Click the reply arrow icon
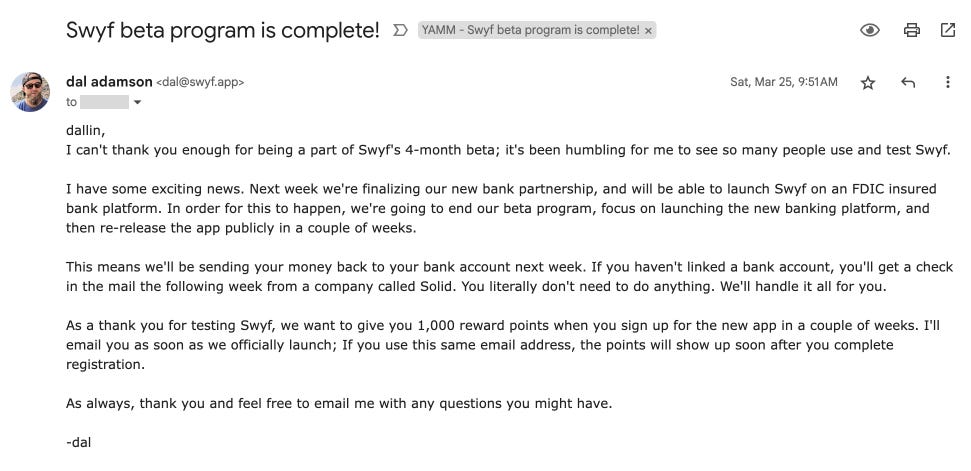Screen dimensions: 971x471 [908, 83]
